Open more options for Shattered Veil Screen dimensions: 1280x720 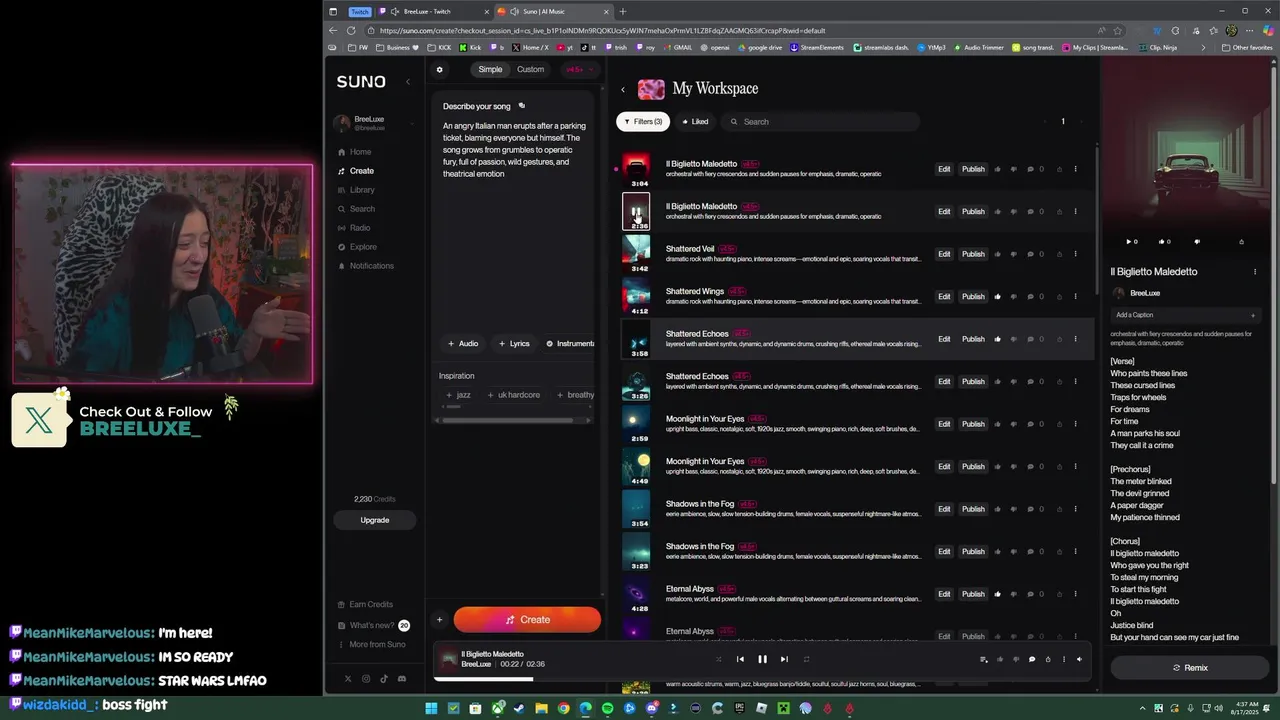coord(1076,254)
